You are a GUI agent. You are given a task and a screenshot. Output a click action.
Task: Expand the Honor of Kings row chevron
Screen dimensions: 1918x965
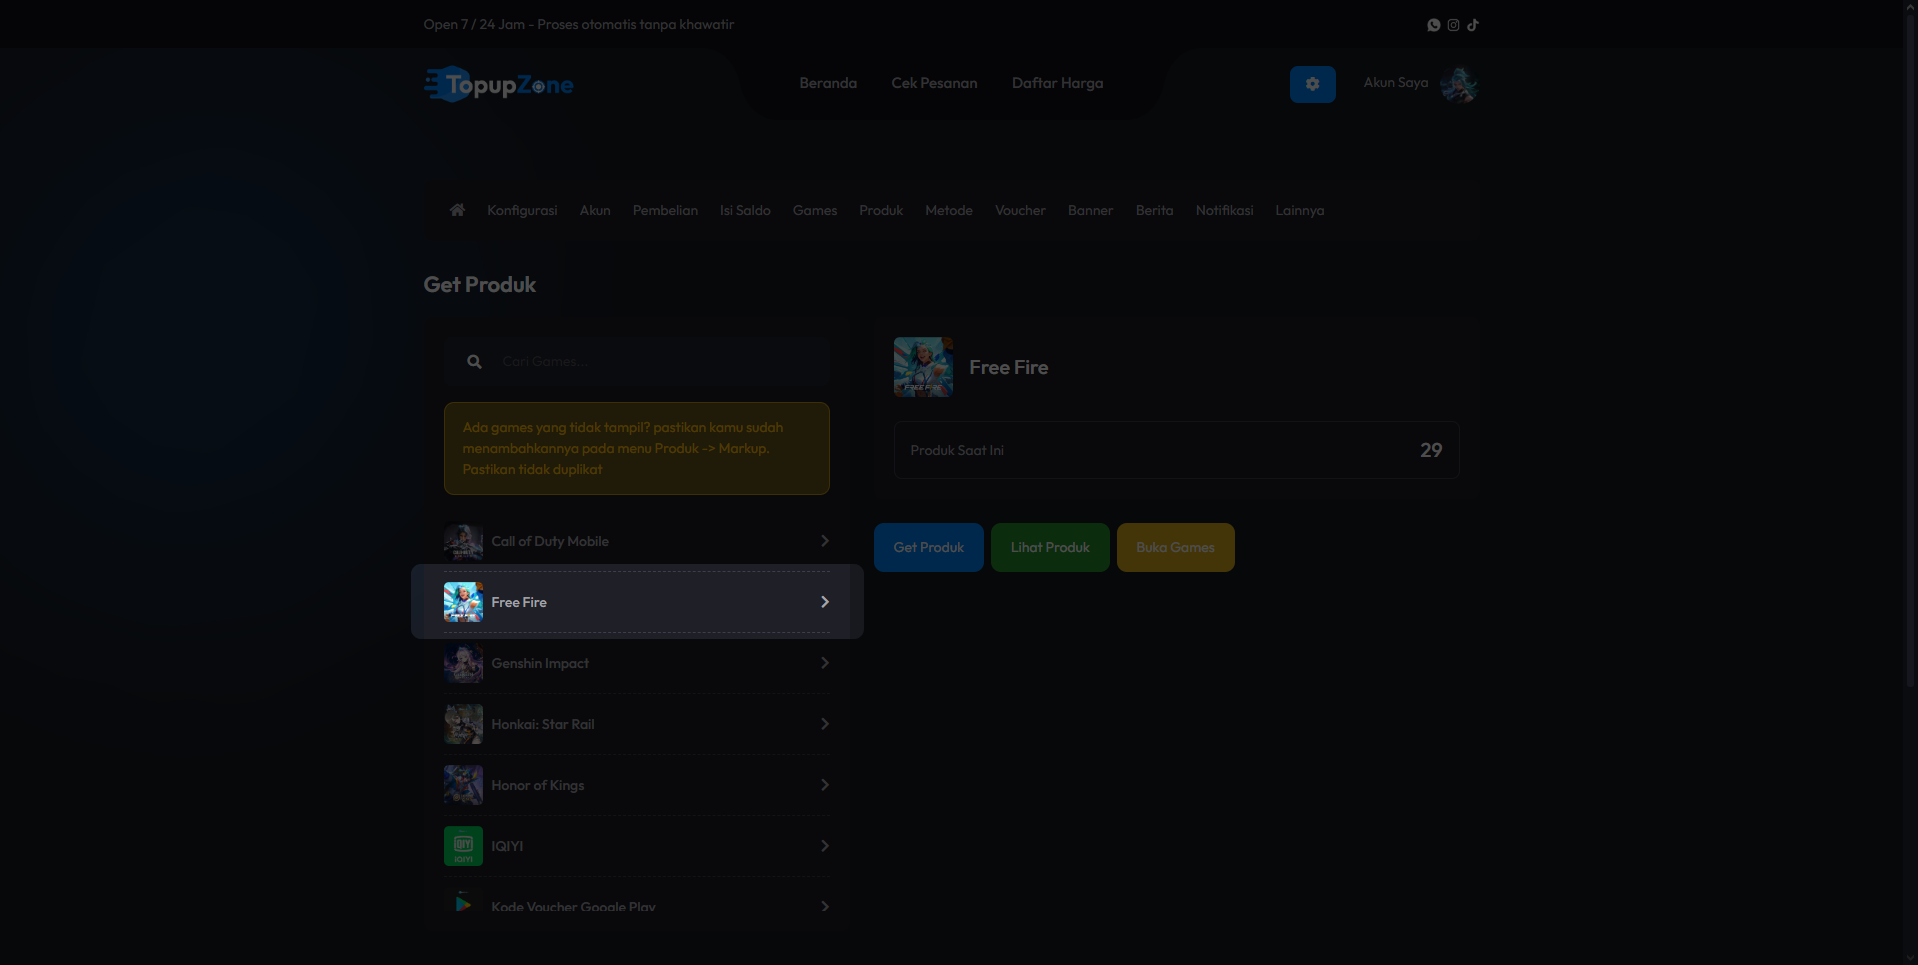tap(825, 785)
